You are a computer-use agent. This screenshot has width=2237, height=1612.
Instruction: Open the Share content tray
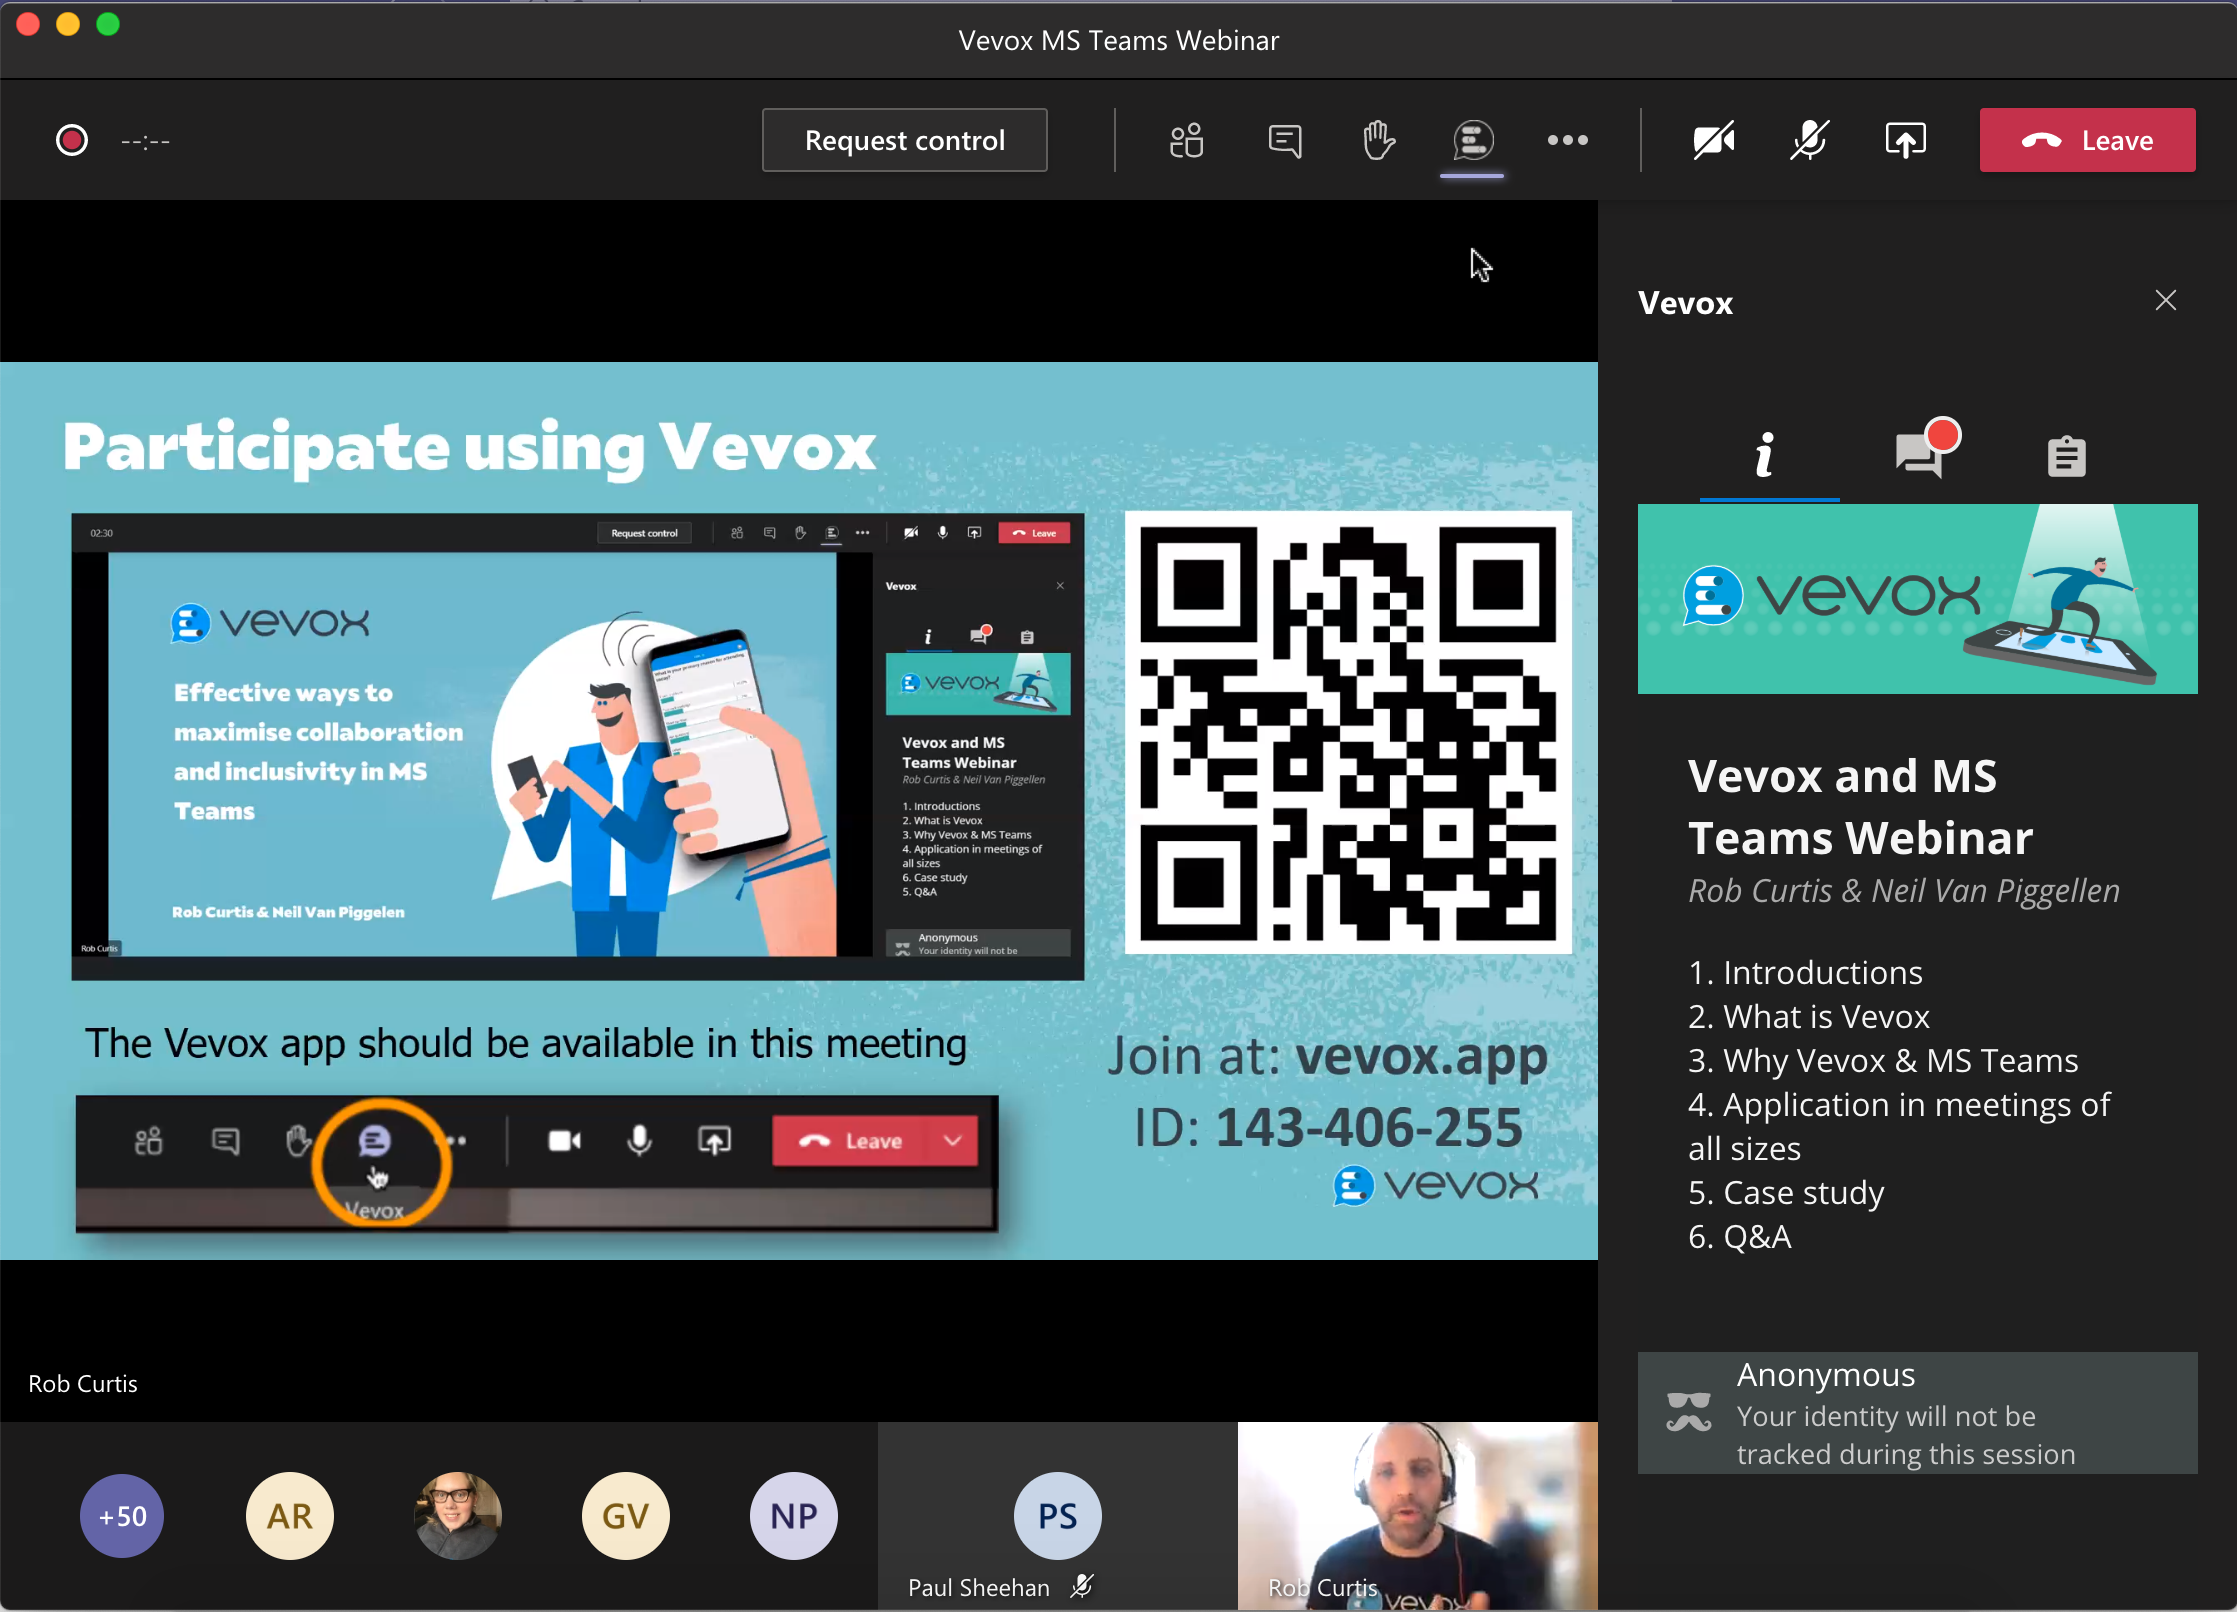pos(1905,140)
